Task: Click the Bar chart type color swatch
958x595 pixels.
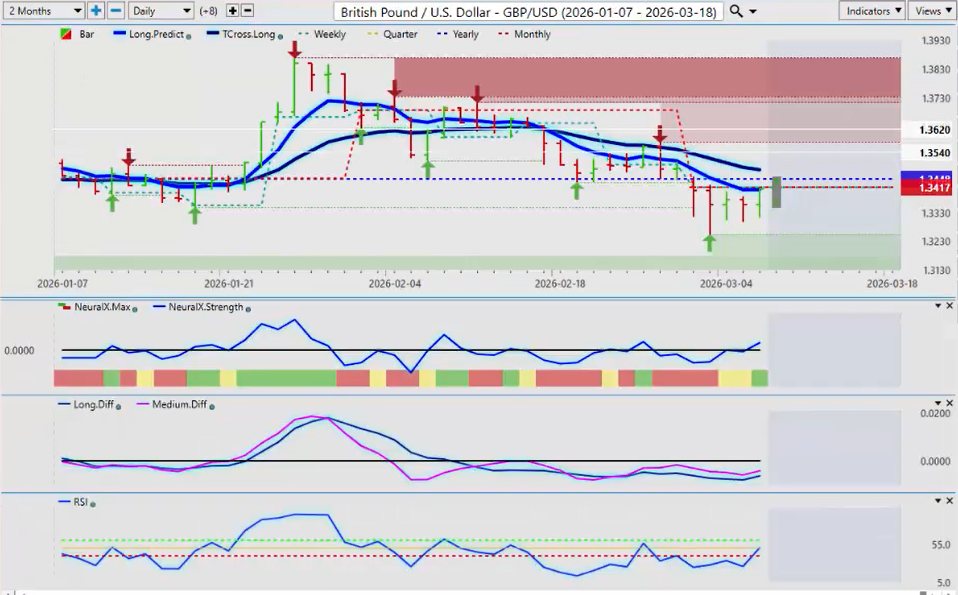Action: tap(65, 34)
